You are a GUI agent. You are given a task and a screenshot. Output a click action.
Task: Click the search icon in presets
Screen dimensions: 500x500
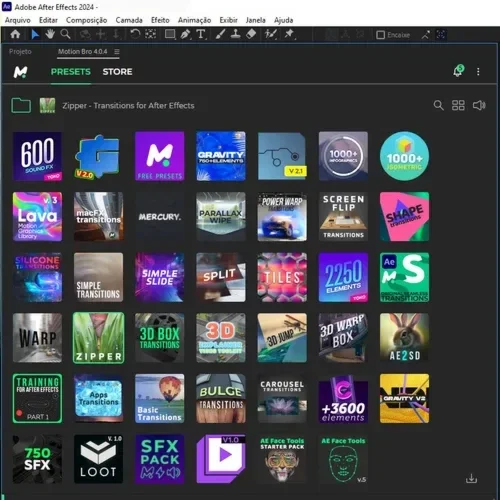438,105
